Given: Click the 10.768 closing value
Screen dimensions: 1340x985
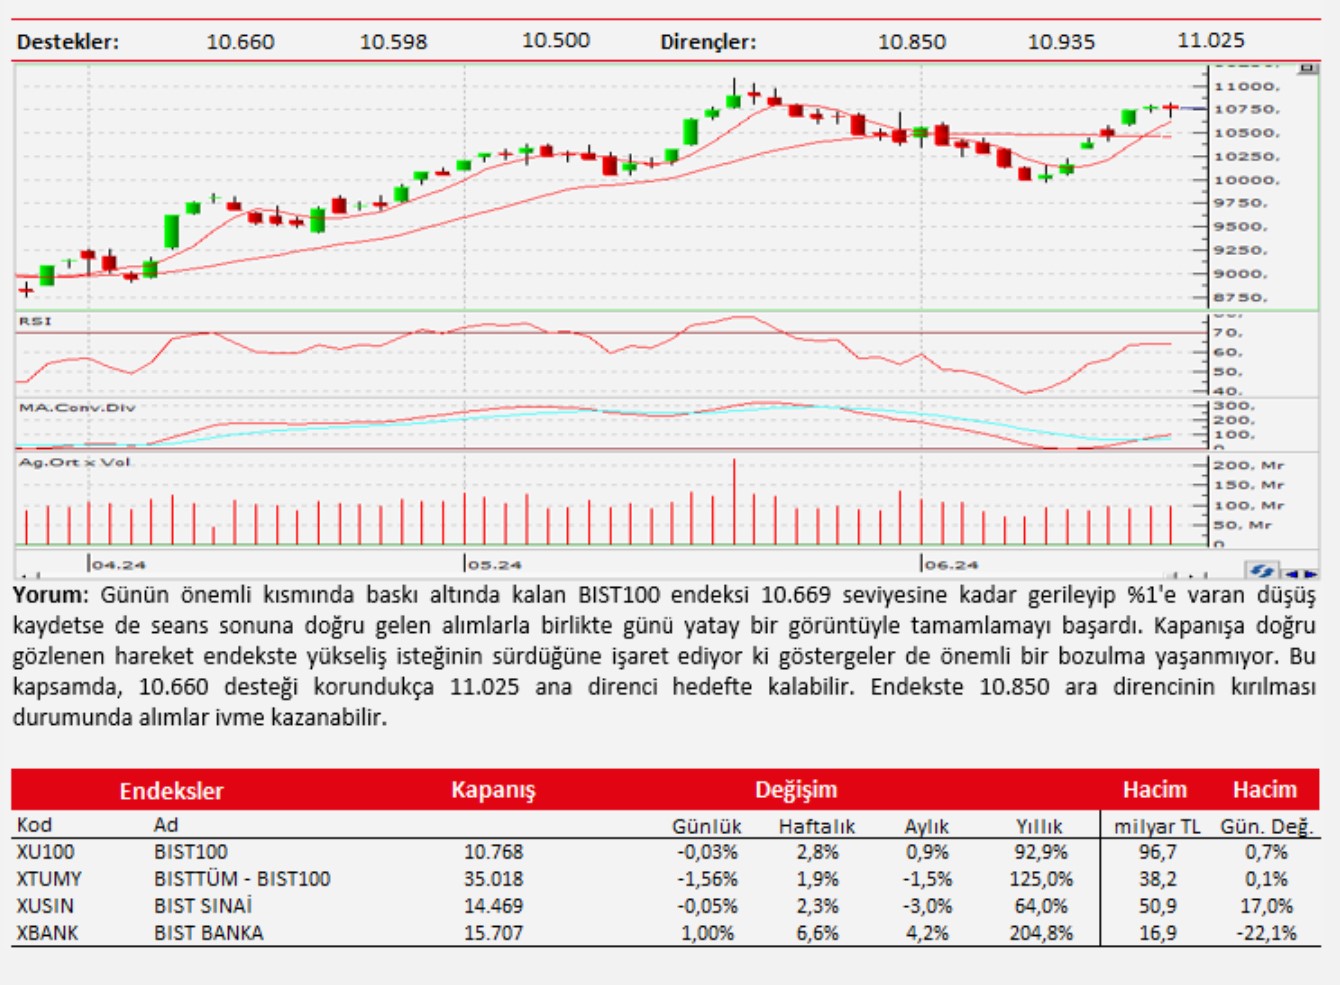Looking at the screenshot, I should pos(493,852).
